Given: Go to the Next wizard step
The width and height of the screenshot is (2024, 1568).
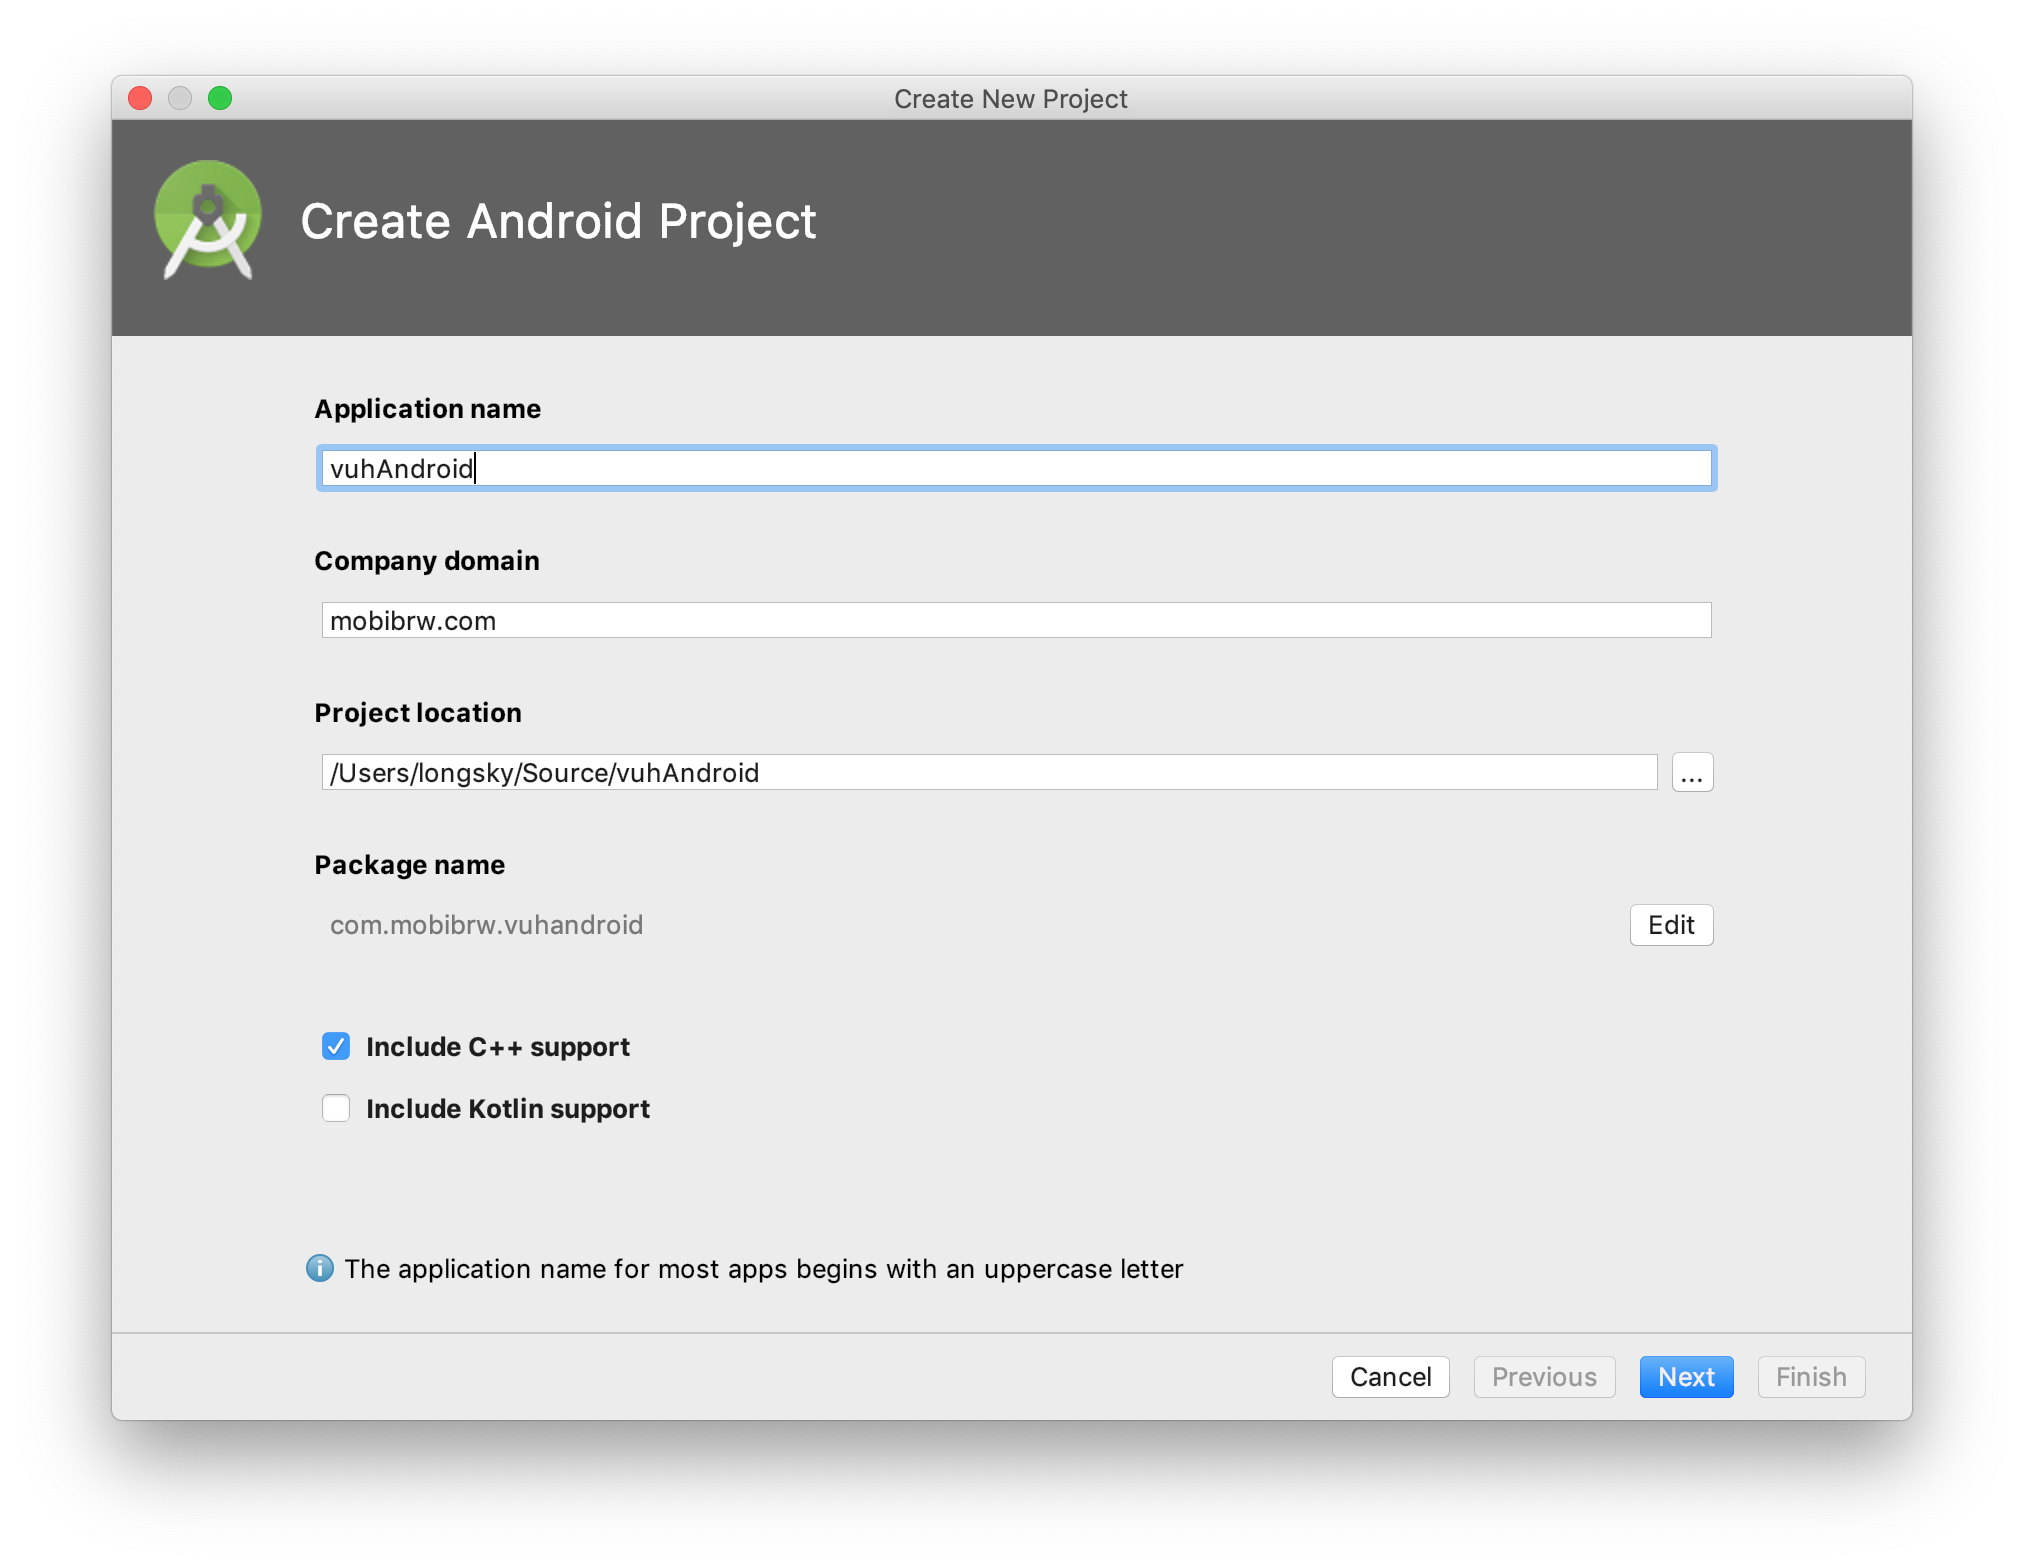Looking at the screenshot, I should point(1686,1377).
